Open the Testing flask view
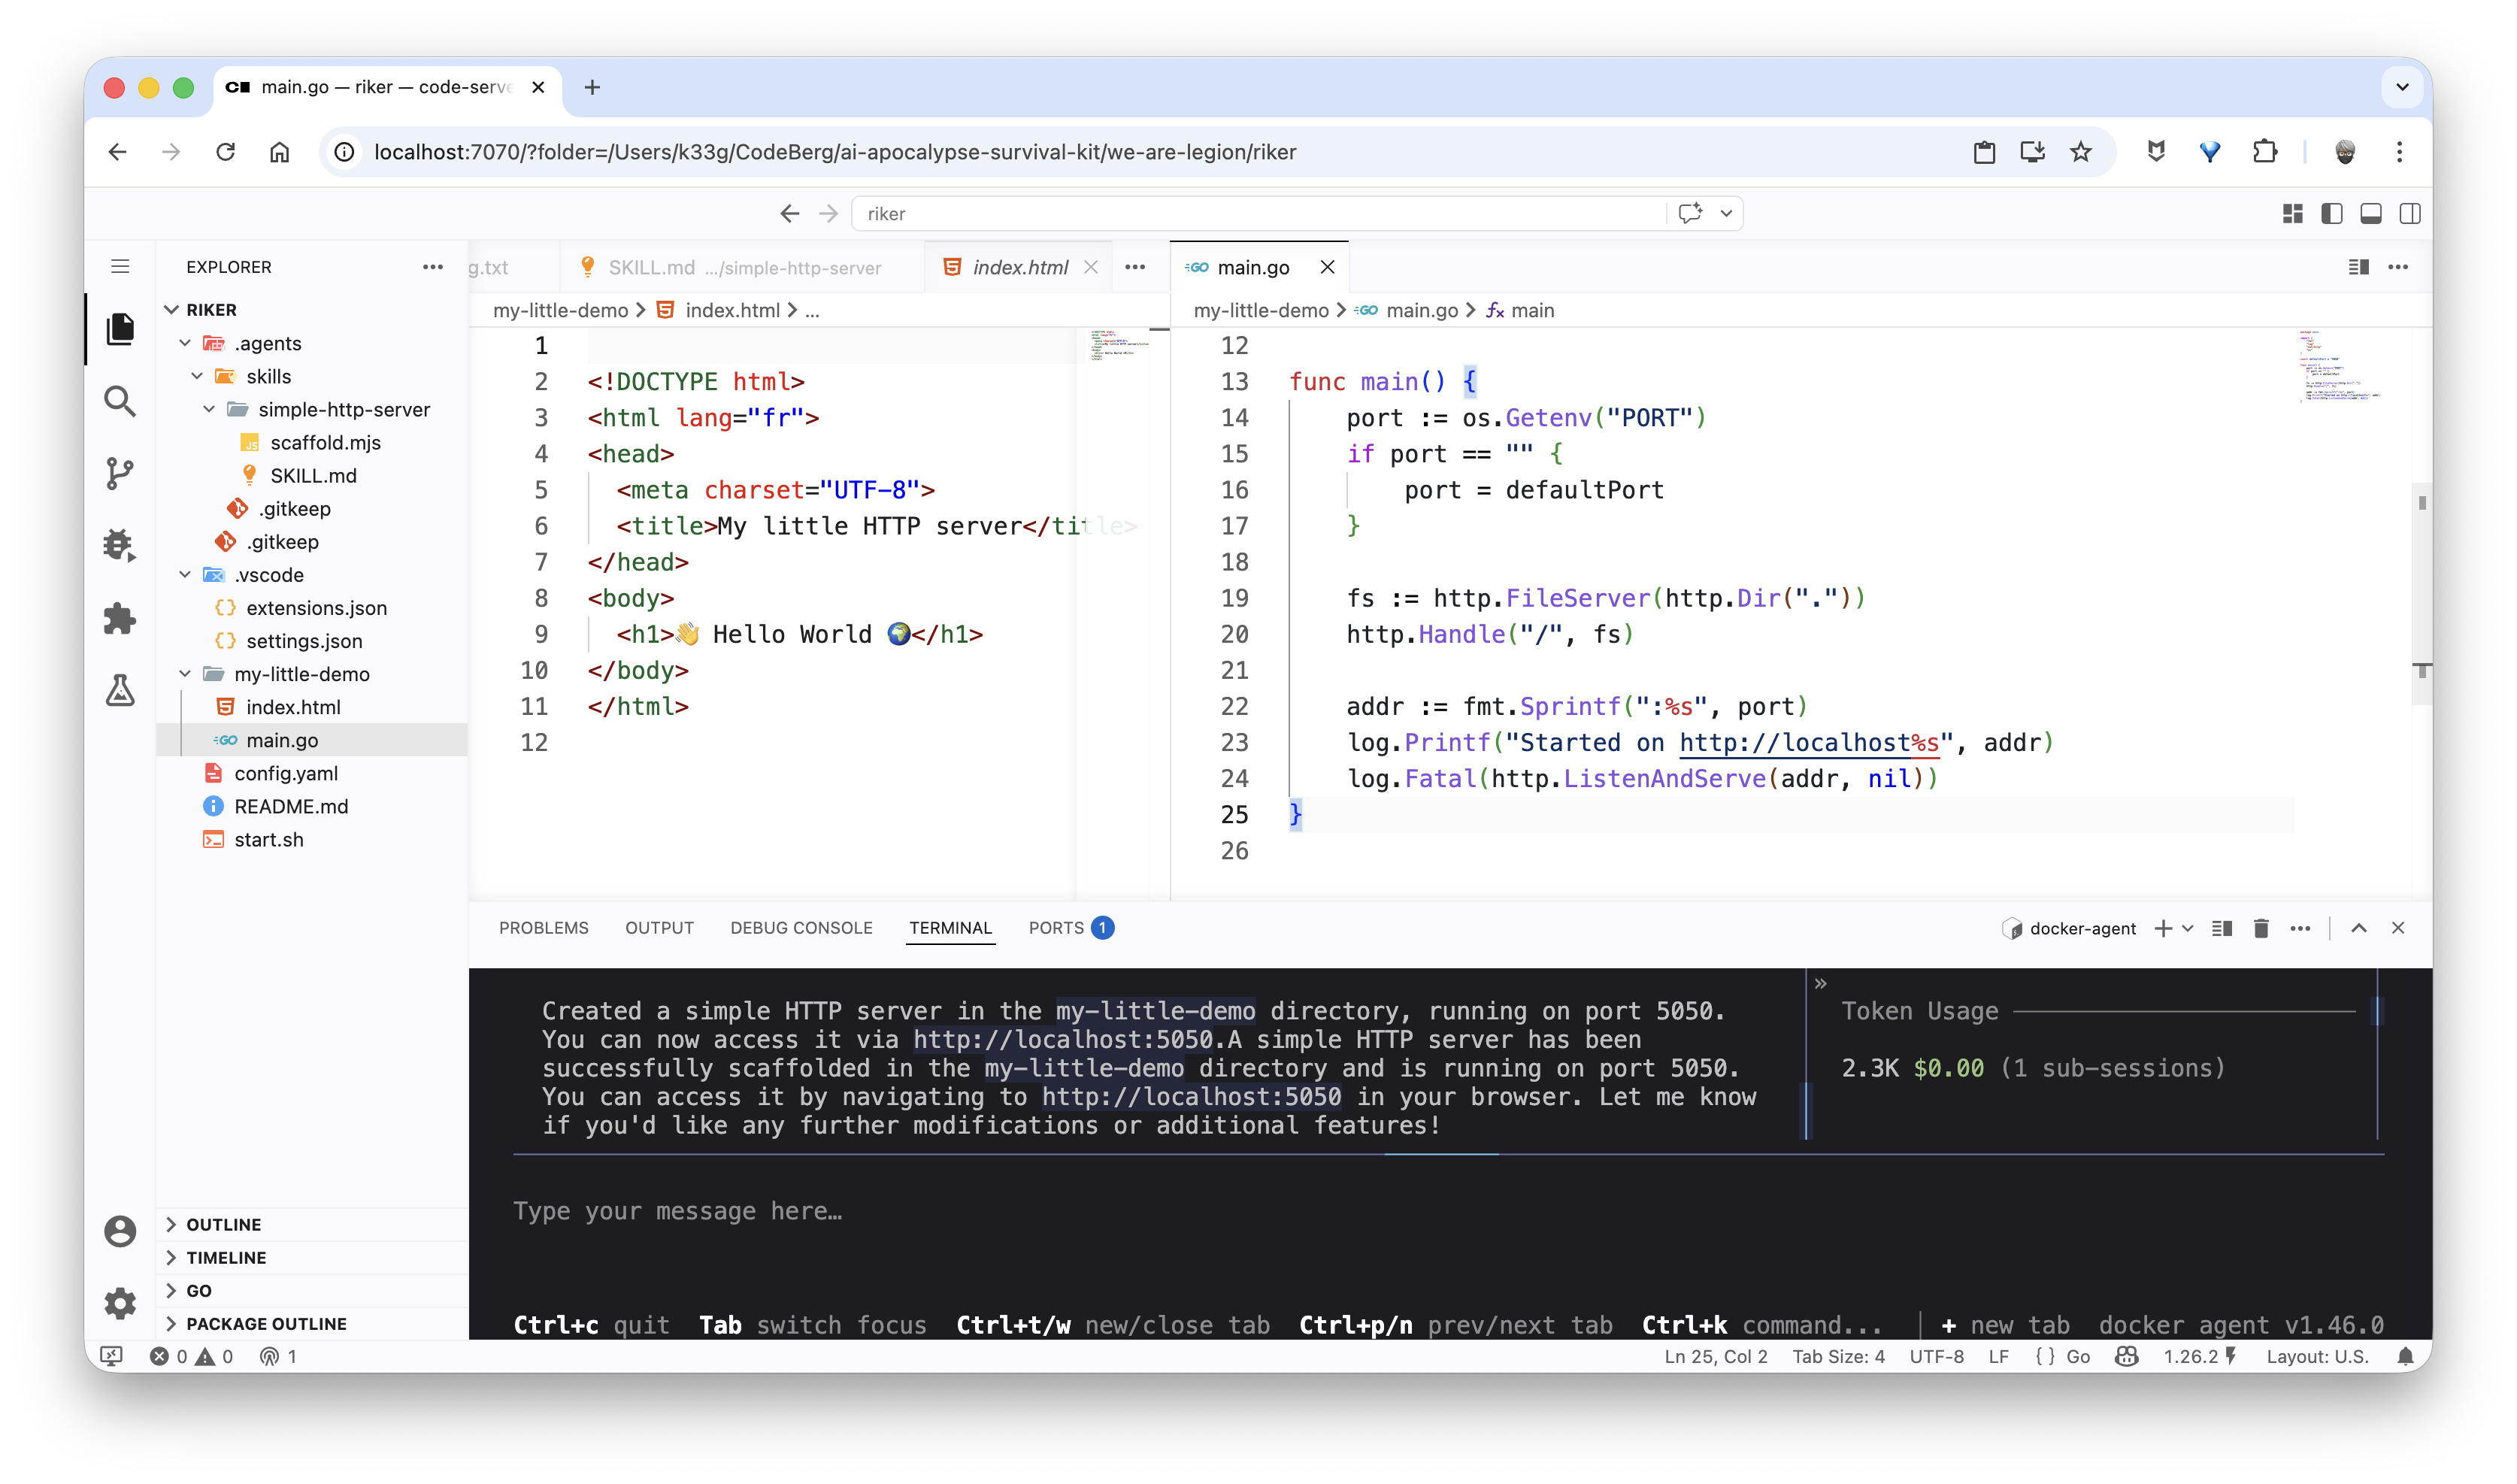 120,690
